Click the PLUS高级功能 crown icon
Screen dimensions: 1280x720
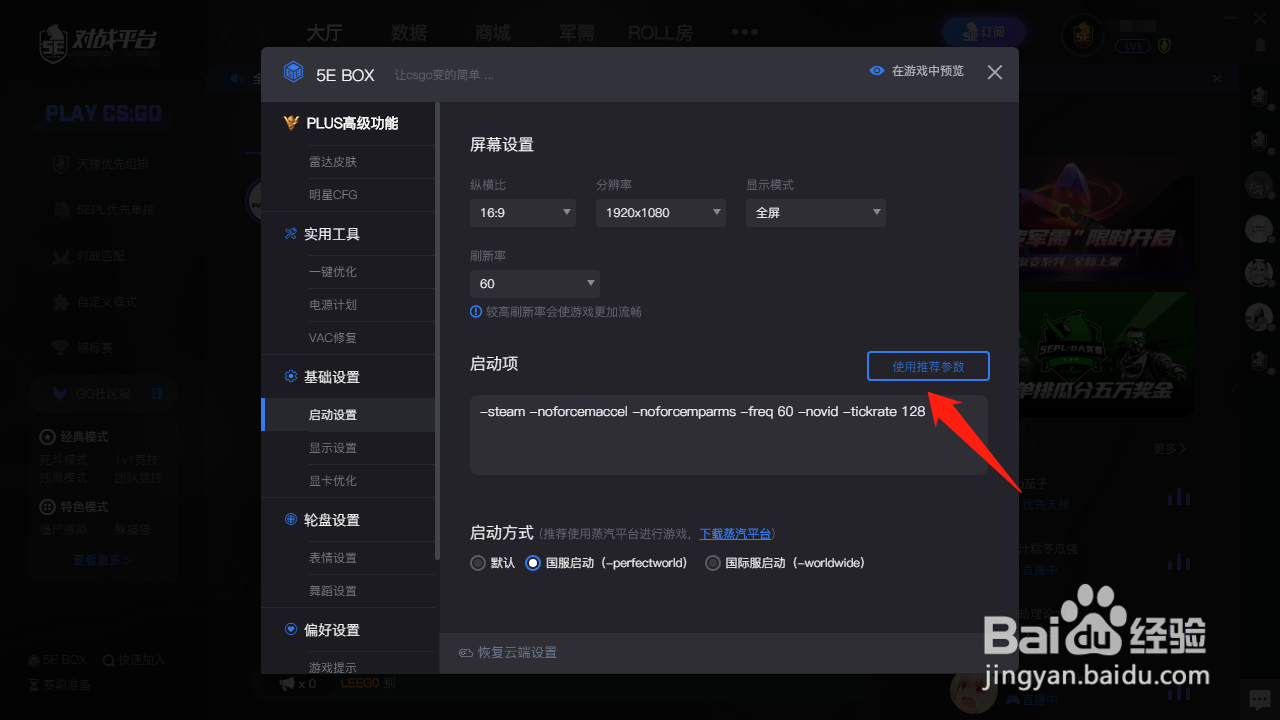tap(290, 122)
